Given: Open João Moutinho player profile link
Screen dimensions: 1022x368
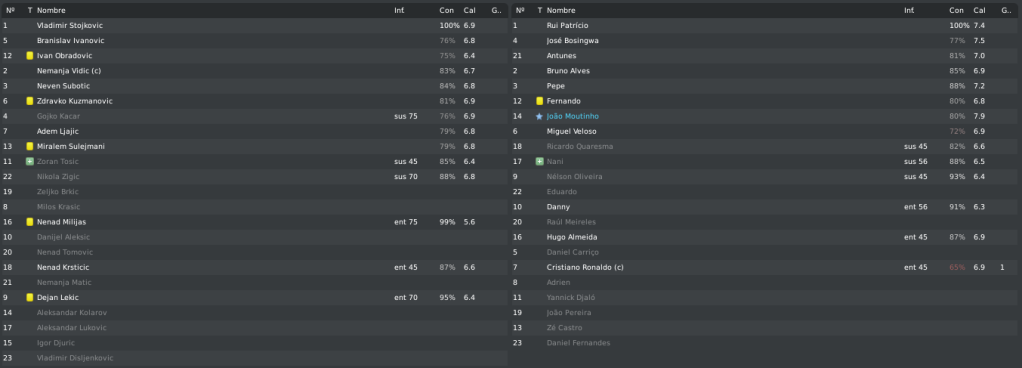Looking at the screenshot, I should click(572, 116).
